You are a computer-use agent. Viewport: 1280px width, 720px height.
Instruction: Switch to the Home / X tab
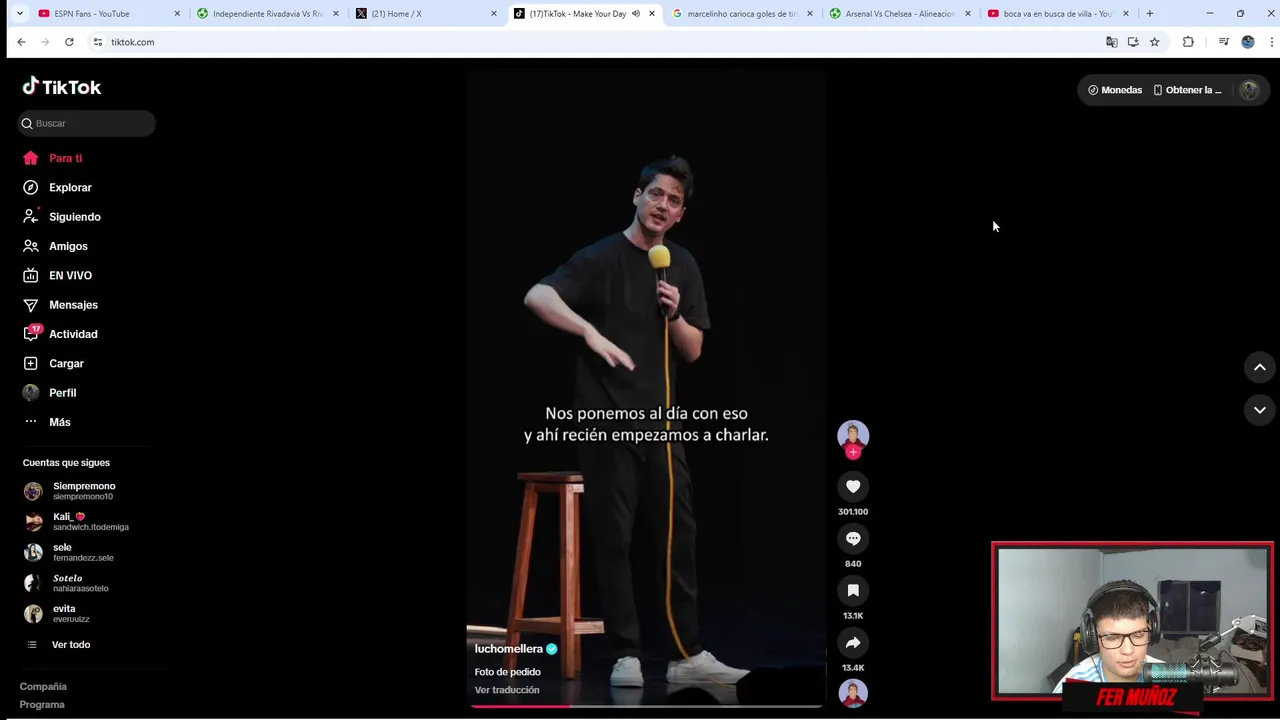(426, 14)
